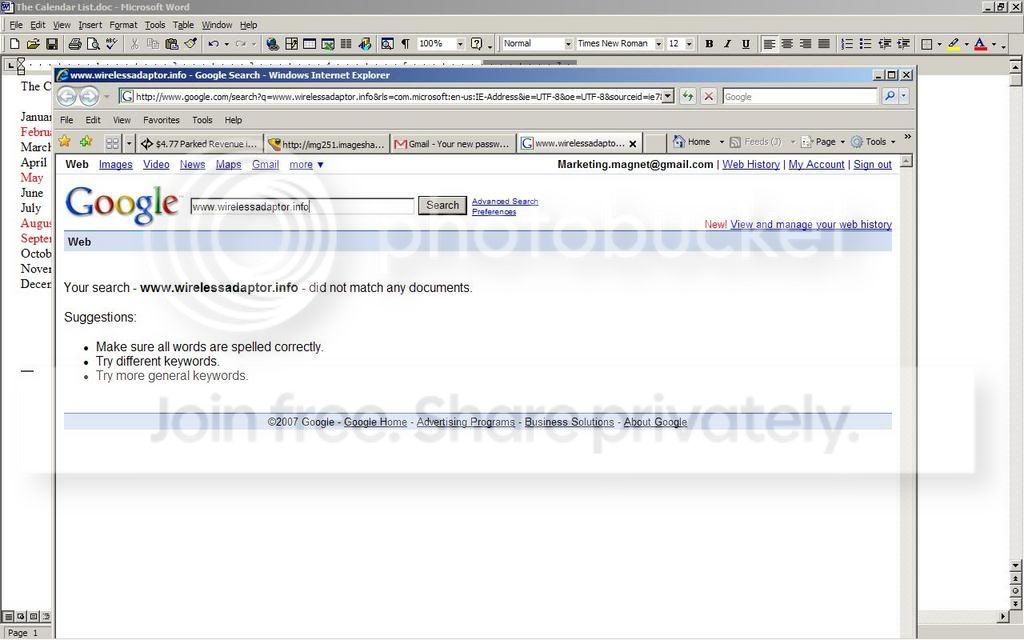Viewport: 1024px width, 640px height.
Task: Apply bulleted list in Word
Action: (865, 44)
